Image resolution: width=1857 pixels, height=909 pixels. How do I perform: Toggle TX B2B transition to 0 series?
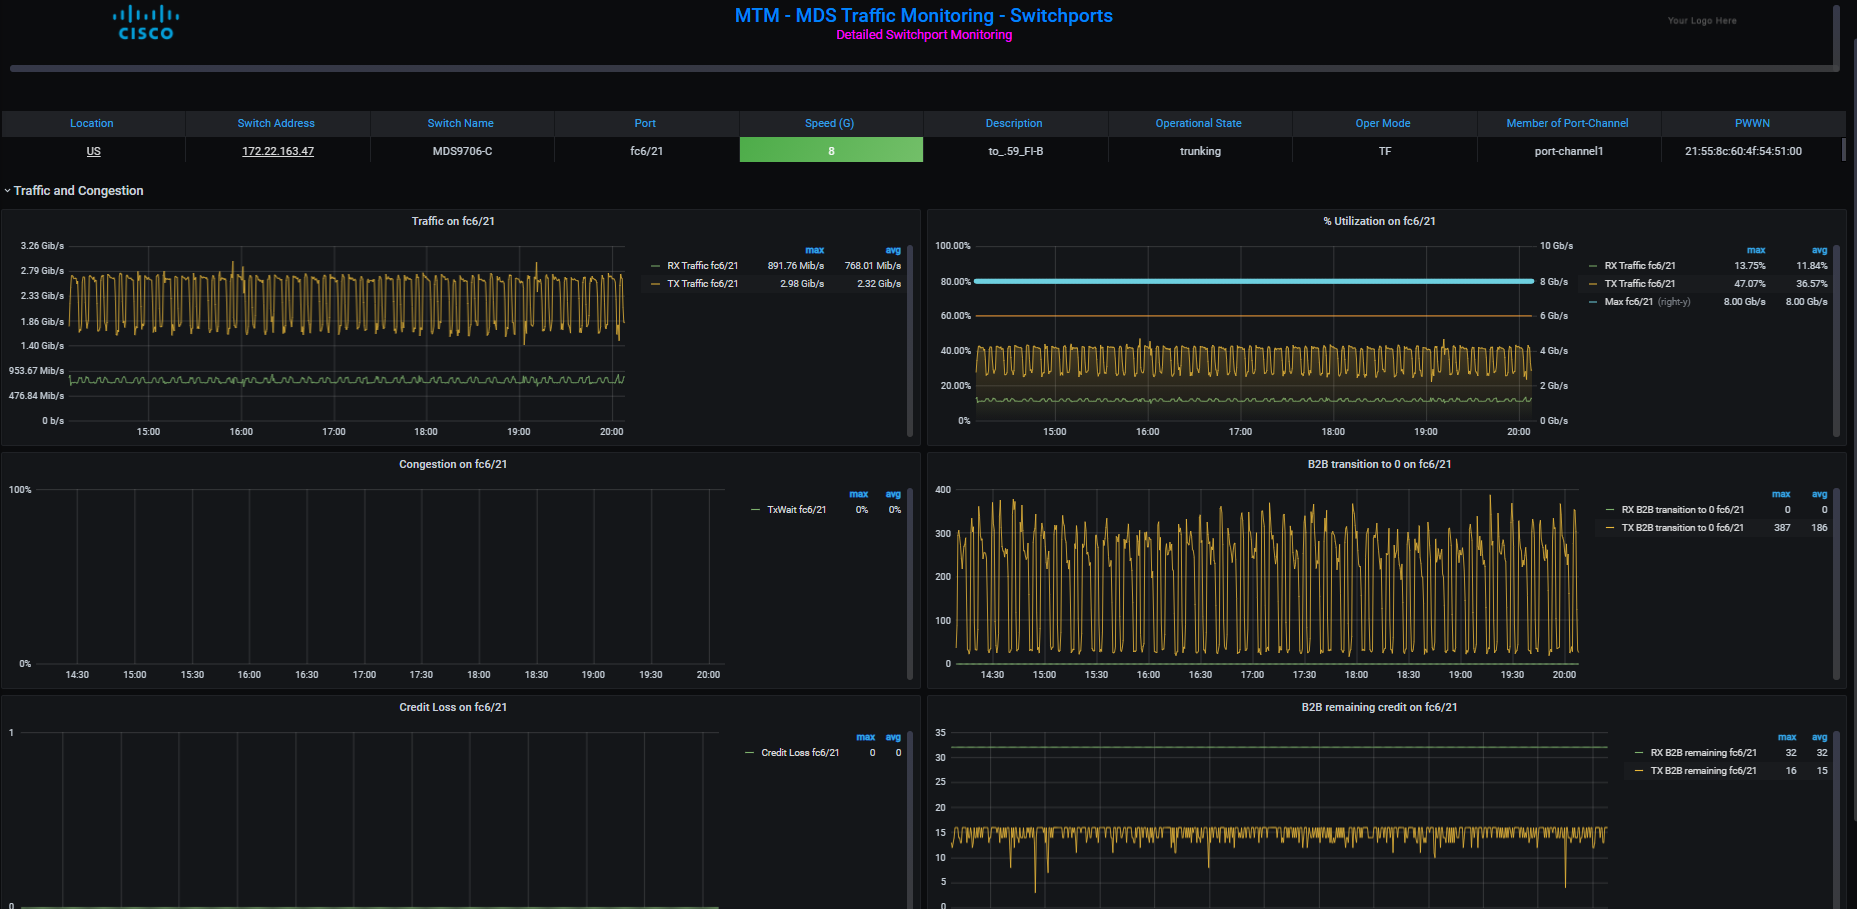pyautogui.click(x=1682, y=528)
